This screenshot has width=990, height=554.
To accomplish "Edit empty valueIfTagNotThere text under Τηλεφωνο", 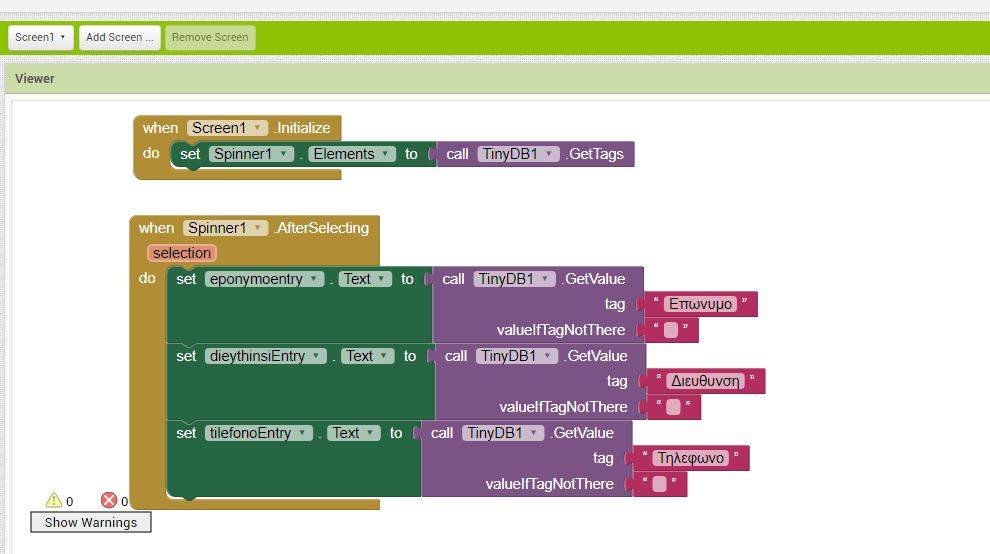I will 660,484.
